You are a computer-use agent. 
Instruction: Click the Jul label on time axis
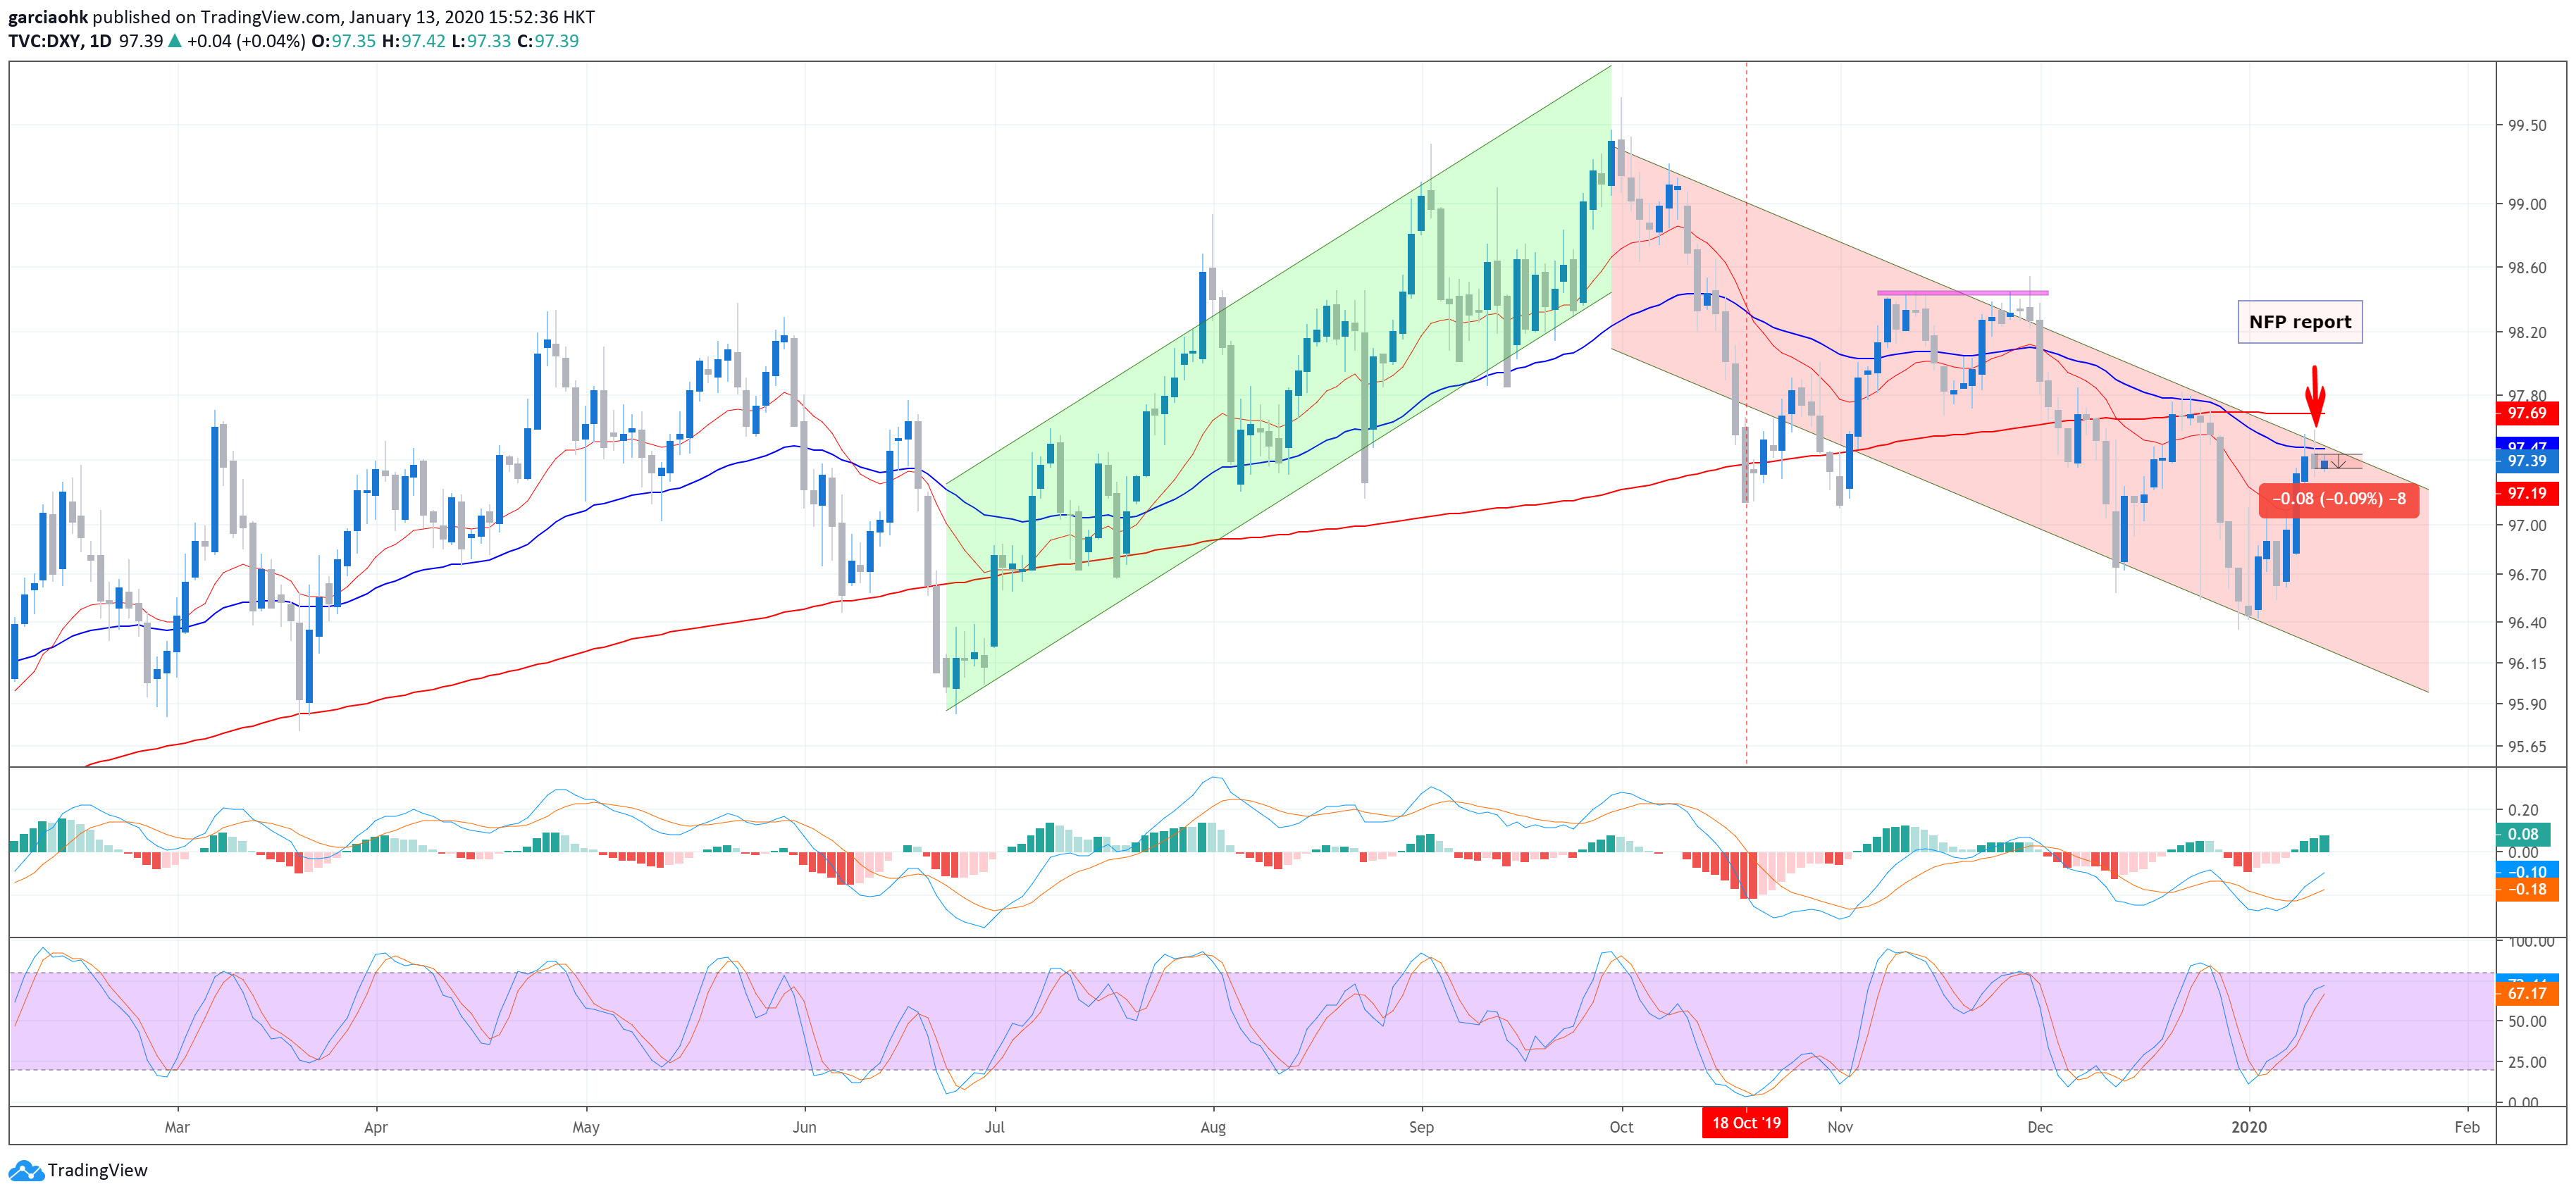pyautogui.click(x=994, y=1127)
